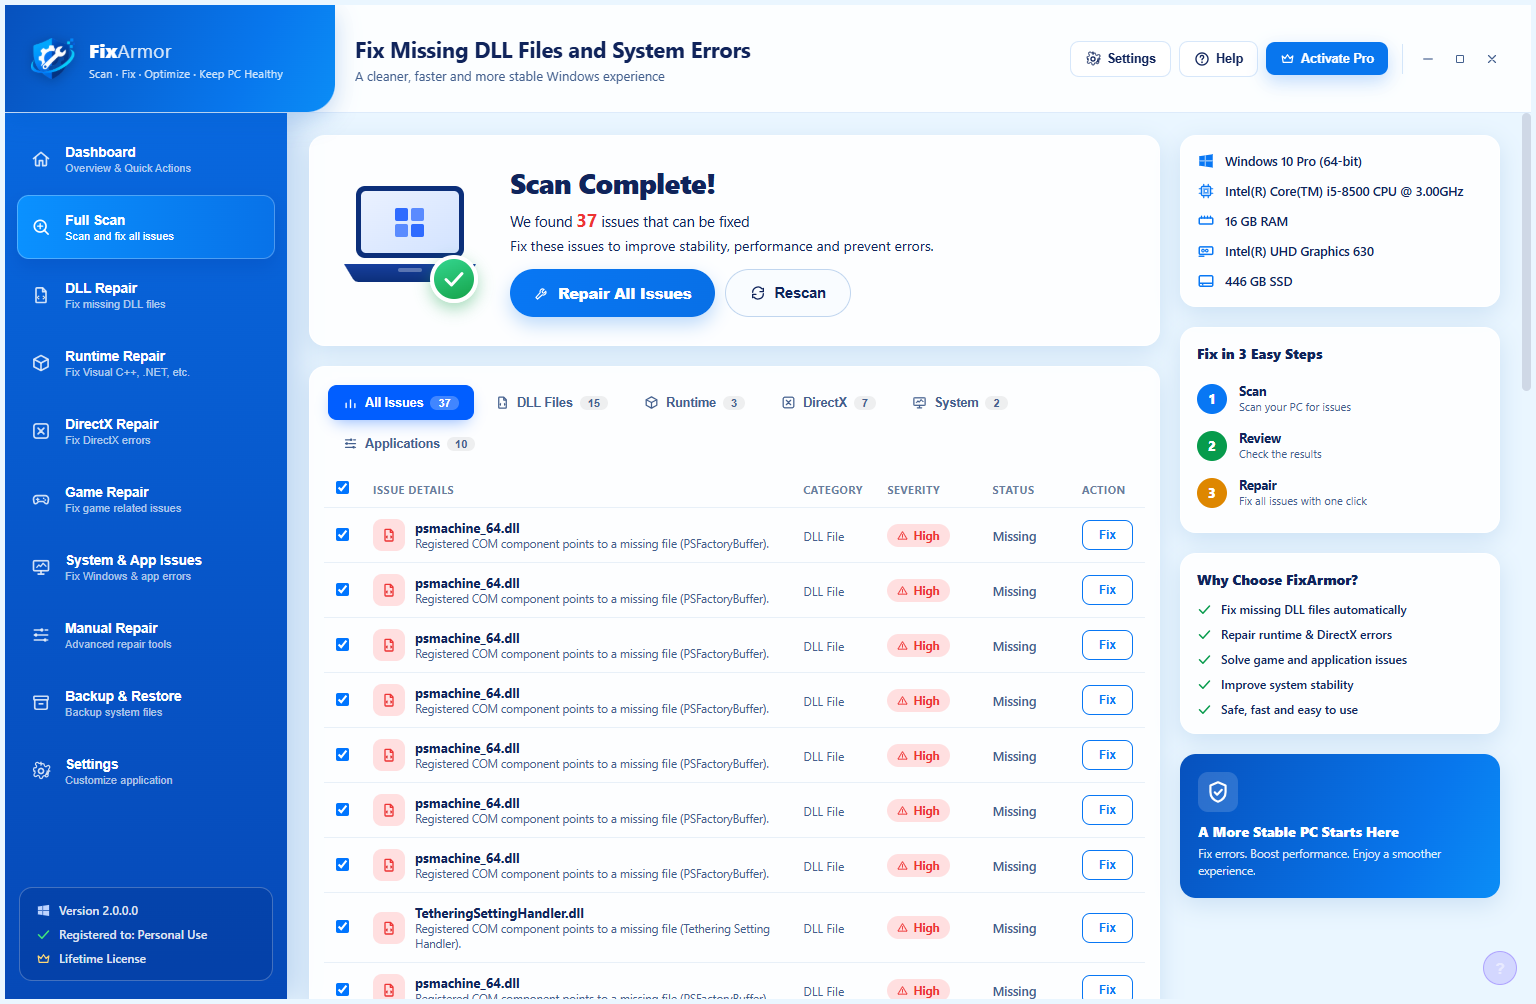
Task: Click the round help bubble at bottom right
Action: 1500,968
